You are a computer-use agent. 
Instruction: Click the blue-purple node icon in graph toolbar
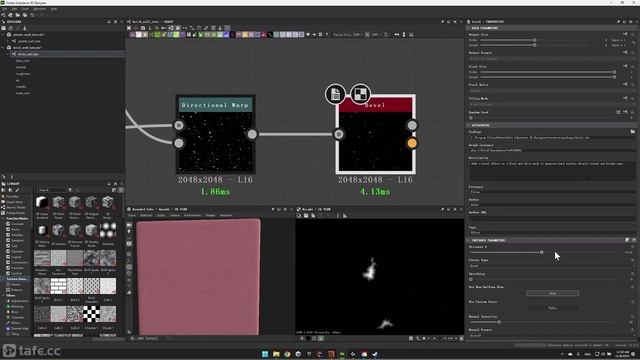(x=227, y=35)
